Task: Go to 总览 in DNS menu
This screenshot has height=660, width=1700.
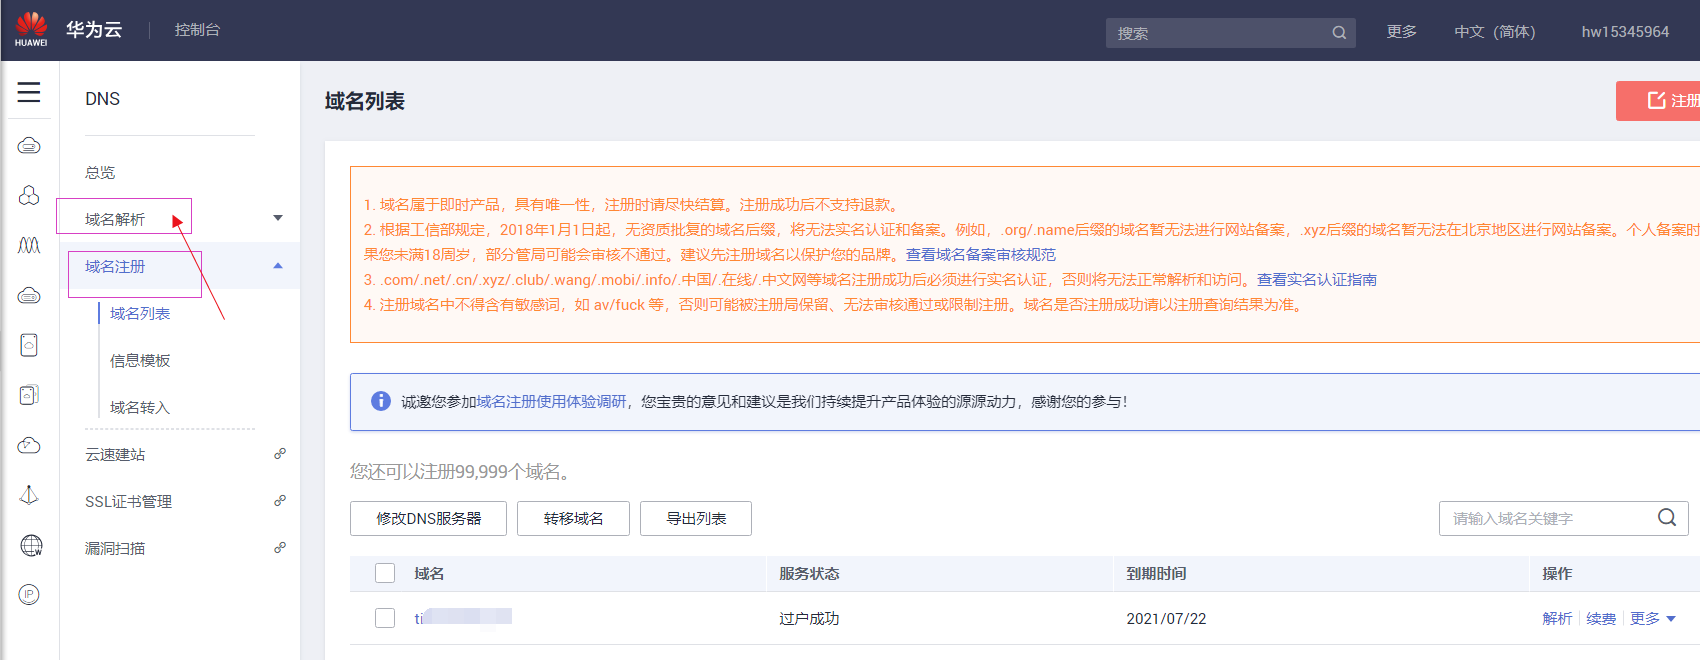Action: 100,172
